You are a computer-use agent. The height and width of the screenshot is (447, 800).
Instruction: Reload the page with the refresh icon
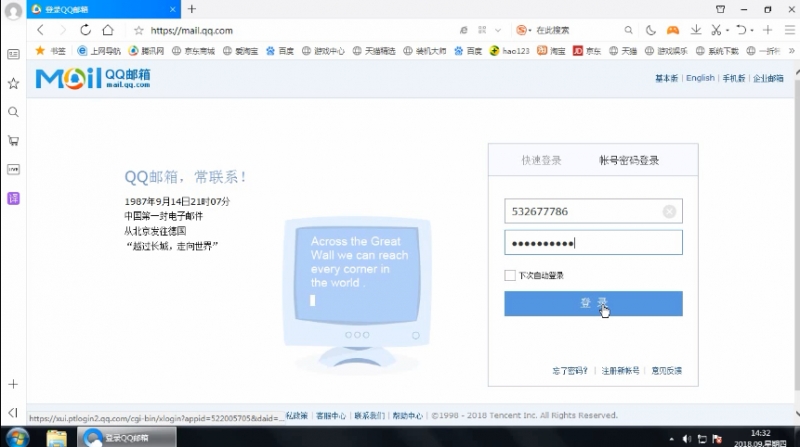85,30
